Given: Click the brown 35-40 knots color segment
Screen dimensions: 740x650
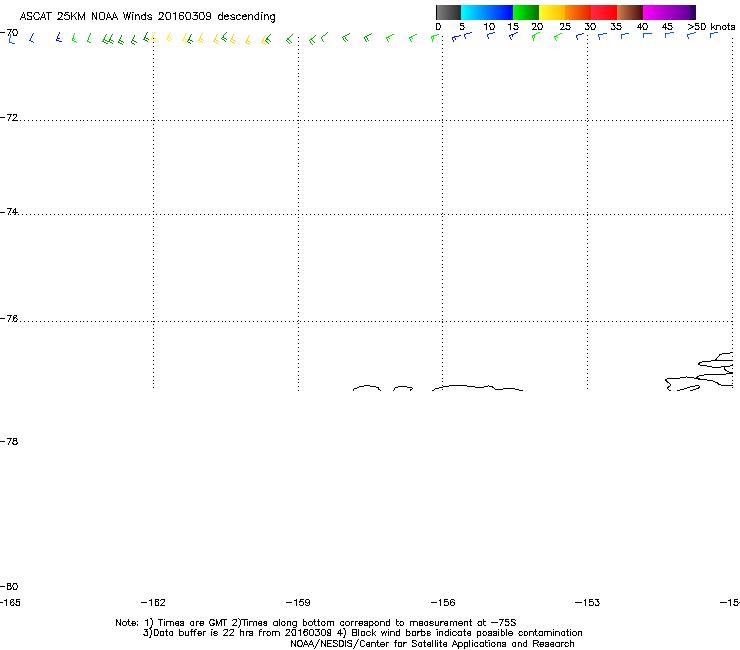Looking at the screenshot, I should (x=630, y=12).
